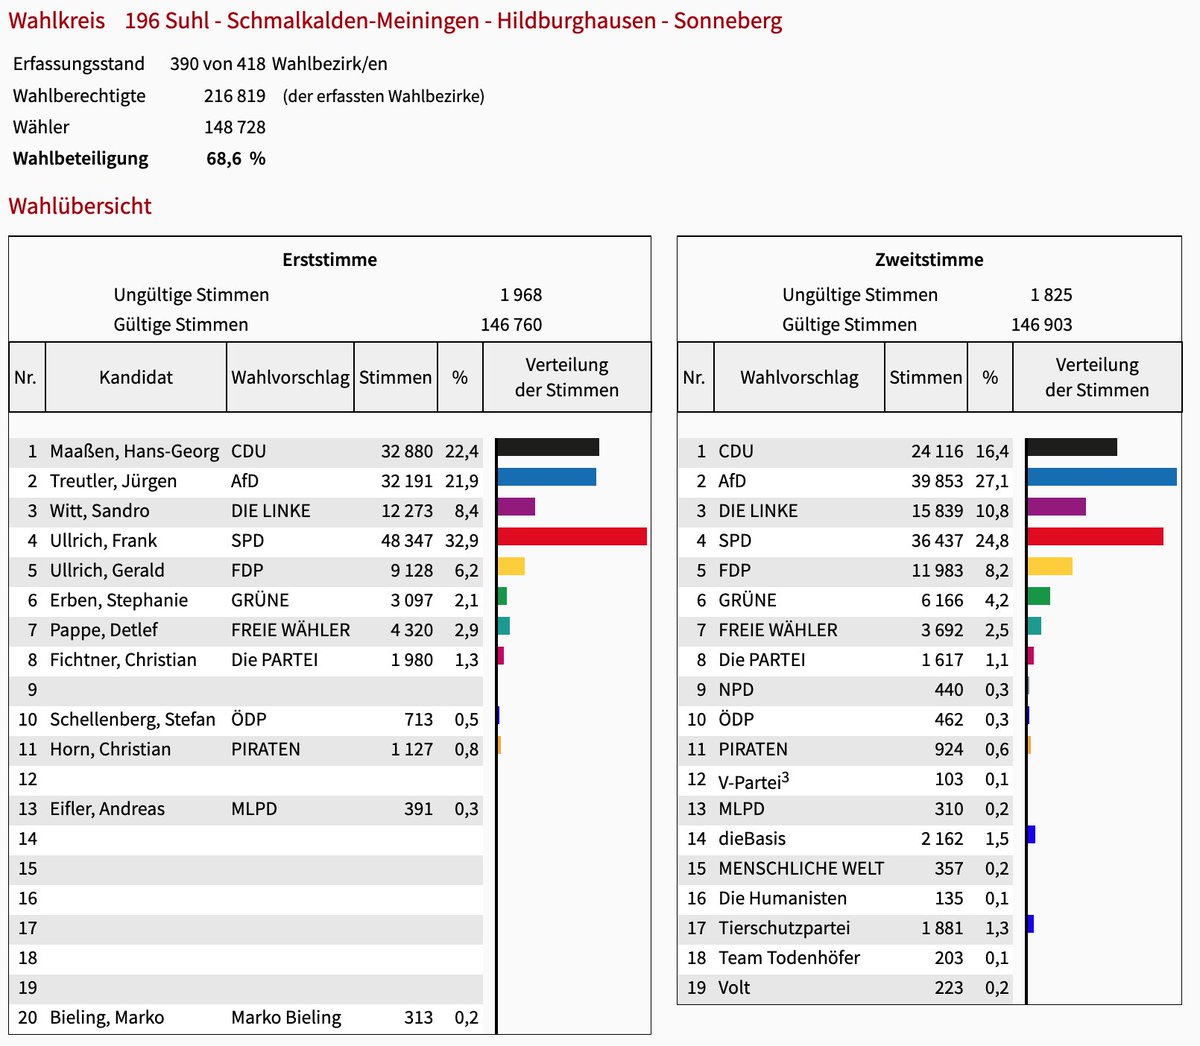The image size is (1200, 1046).
Task: Click the yellow FDP bar in Zweitstimme
Action: point(1050,566)
